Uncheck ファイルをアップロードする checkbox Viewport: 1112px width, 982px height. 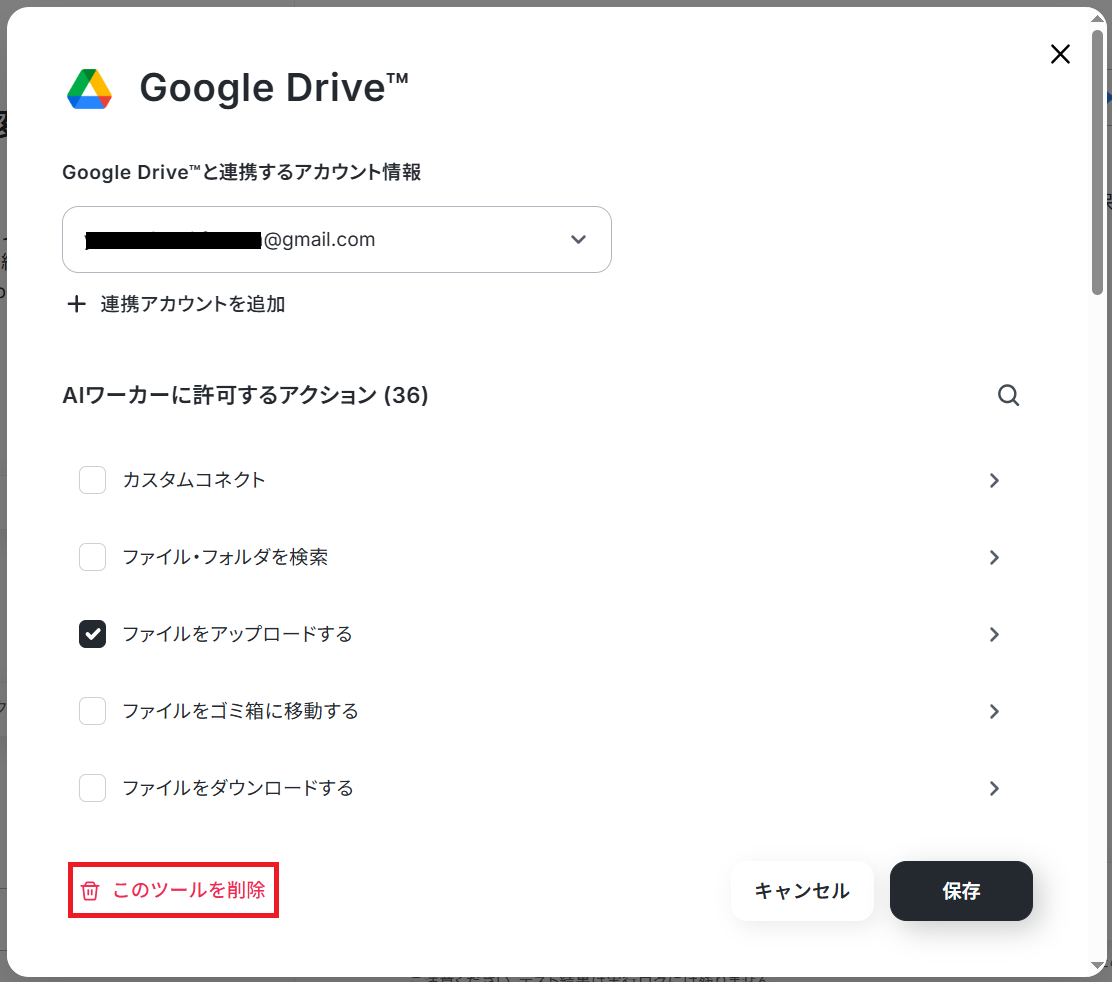tap(92, 634)
